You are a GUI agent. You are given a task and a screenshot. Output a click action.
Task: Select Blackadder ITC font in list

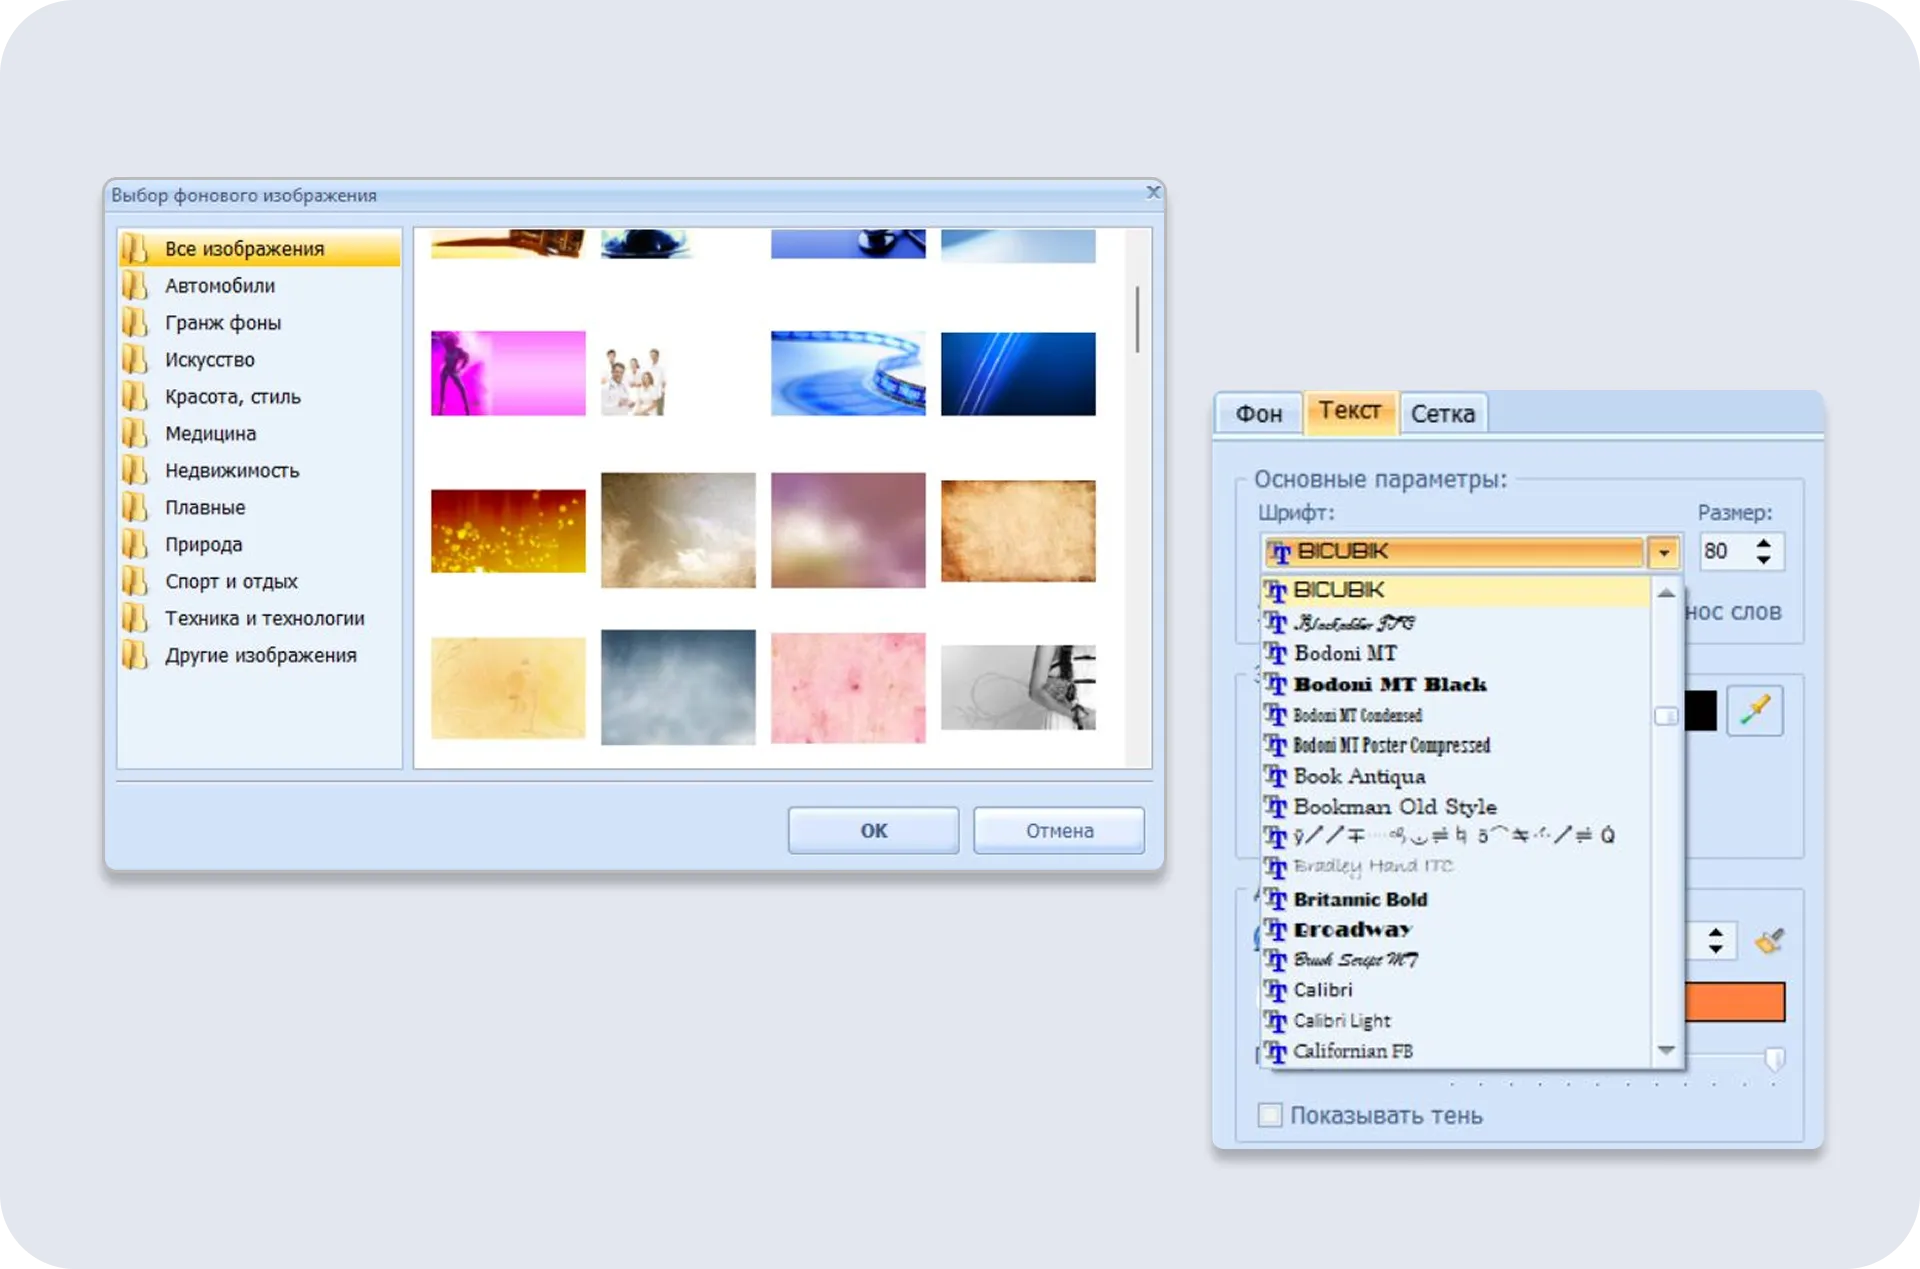1456,622
